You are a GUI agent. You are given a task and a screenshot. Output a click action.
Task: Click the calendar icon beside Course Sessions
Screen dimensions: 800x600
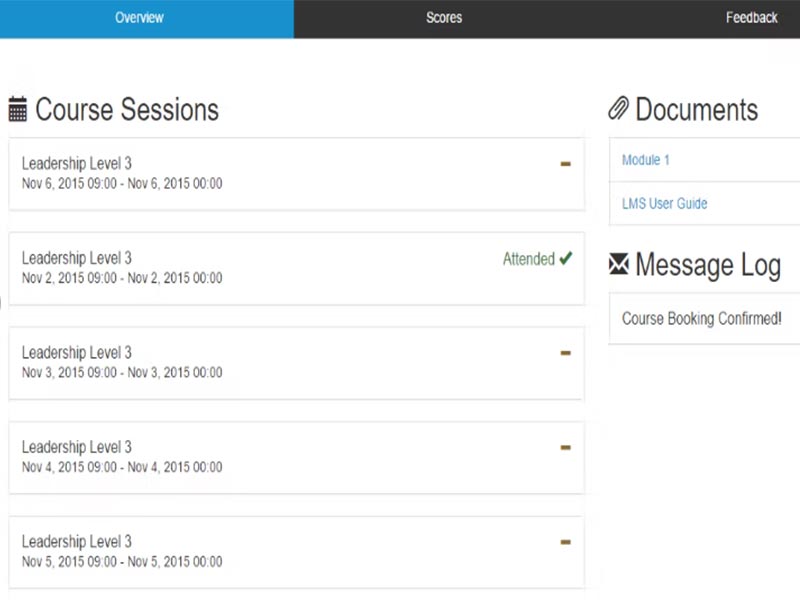coord(17,108)
